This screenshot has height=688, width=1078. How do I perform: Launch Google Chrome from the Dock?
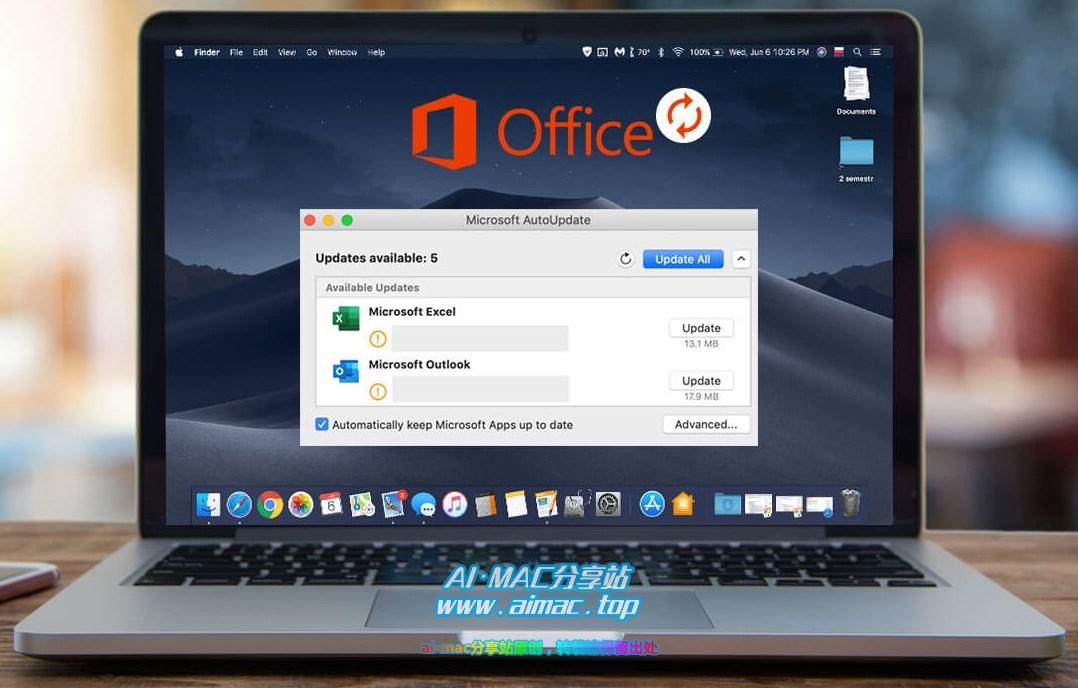click(270, 505)
